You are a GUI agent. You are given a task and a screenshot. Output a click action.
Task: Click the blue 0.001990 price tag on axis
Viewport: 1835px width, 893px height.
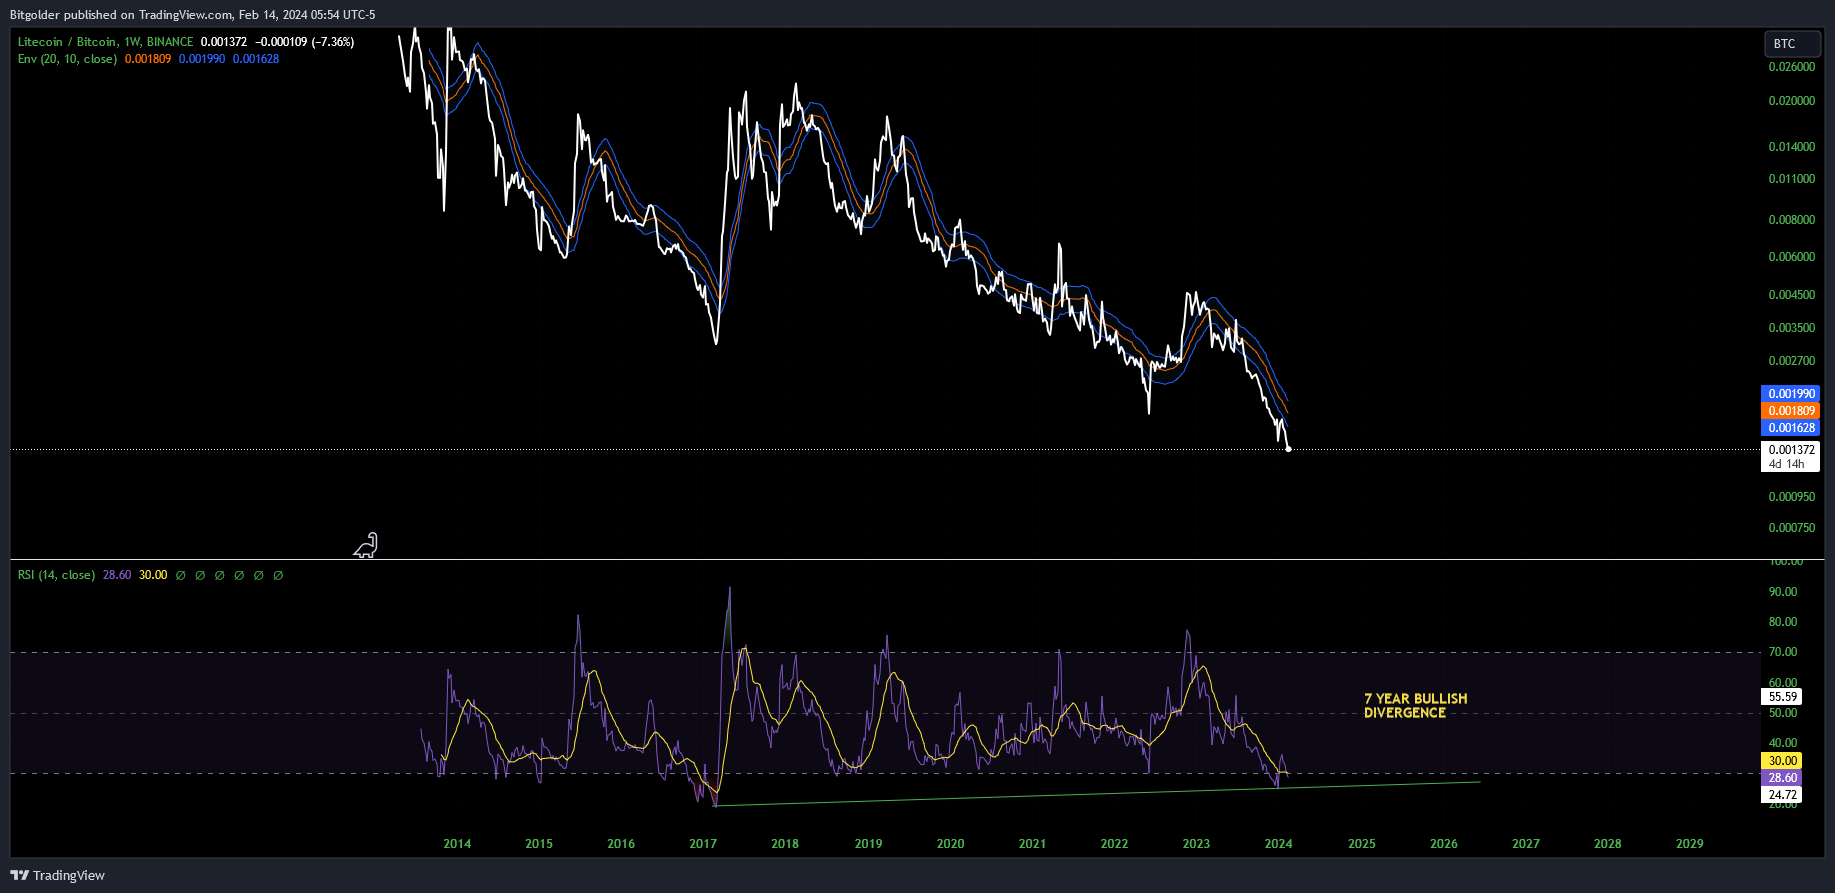pyautogui.click(x=1790, y=394)
